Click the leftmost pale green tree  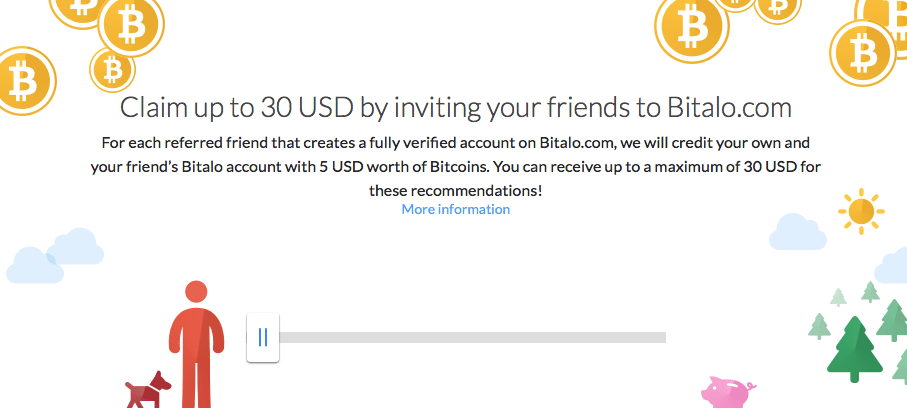(x=820, y=325)
